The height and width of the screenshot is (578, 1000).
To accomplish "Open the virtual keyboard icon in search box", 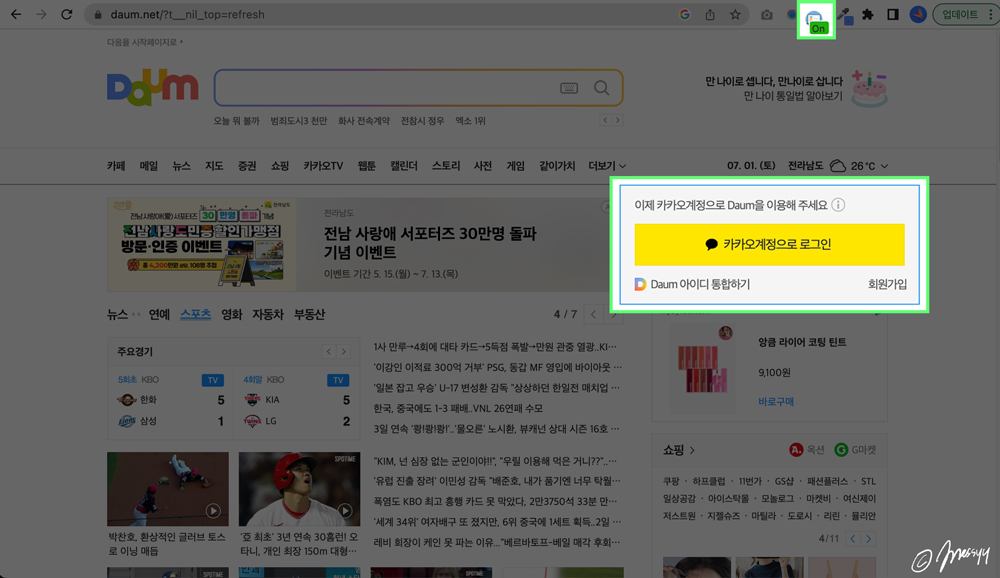I will 569,88.
